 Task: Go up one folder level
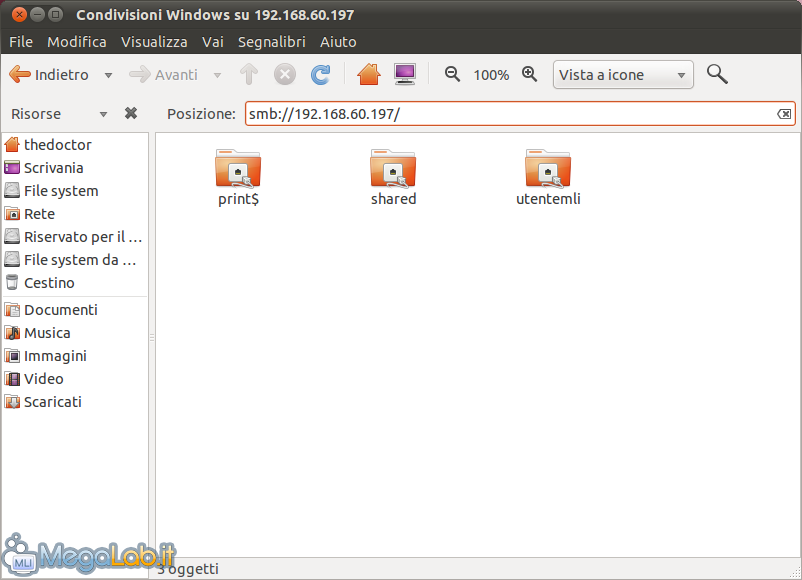[249, 75]
